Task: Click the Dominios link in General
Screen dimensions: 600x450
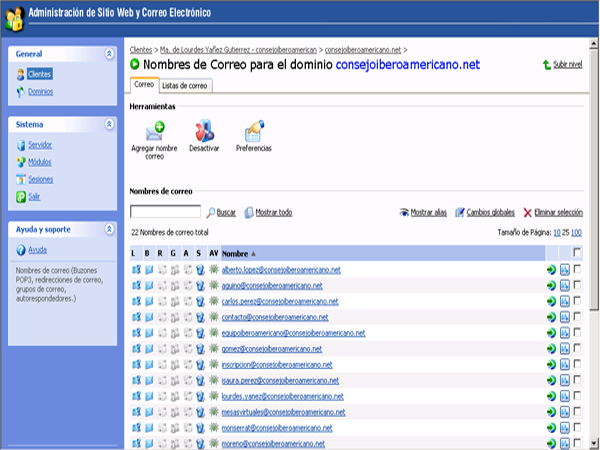Action: [41, 92]
